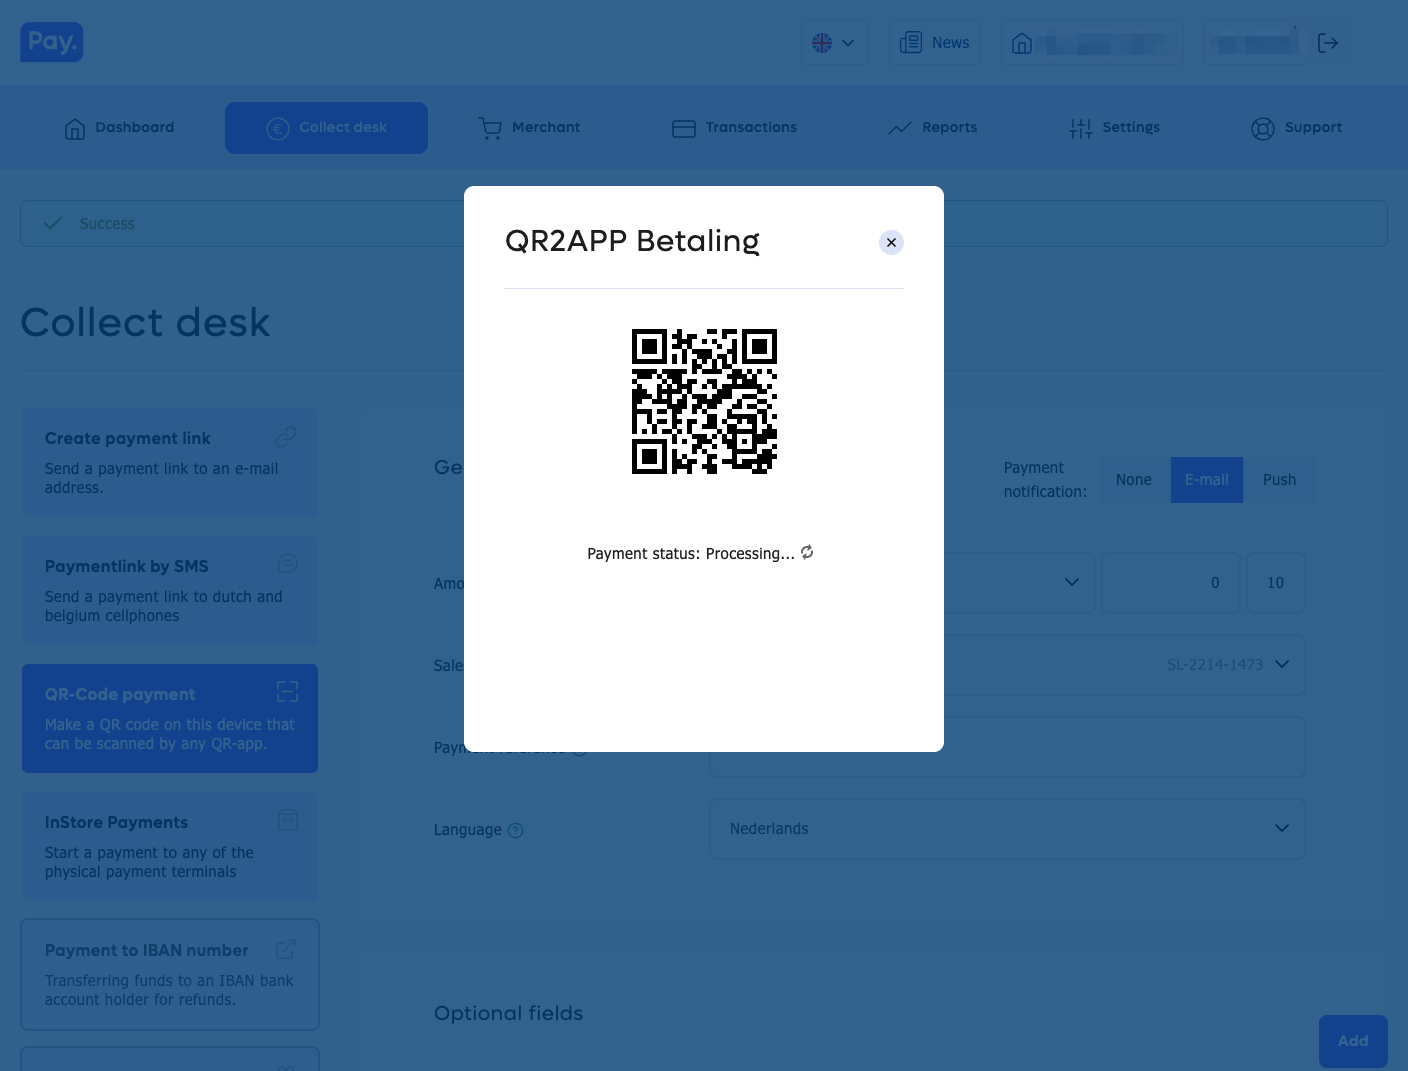Open the Support tab
This screenshot has width=1408, height=1071.
1296,128
